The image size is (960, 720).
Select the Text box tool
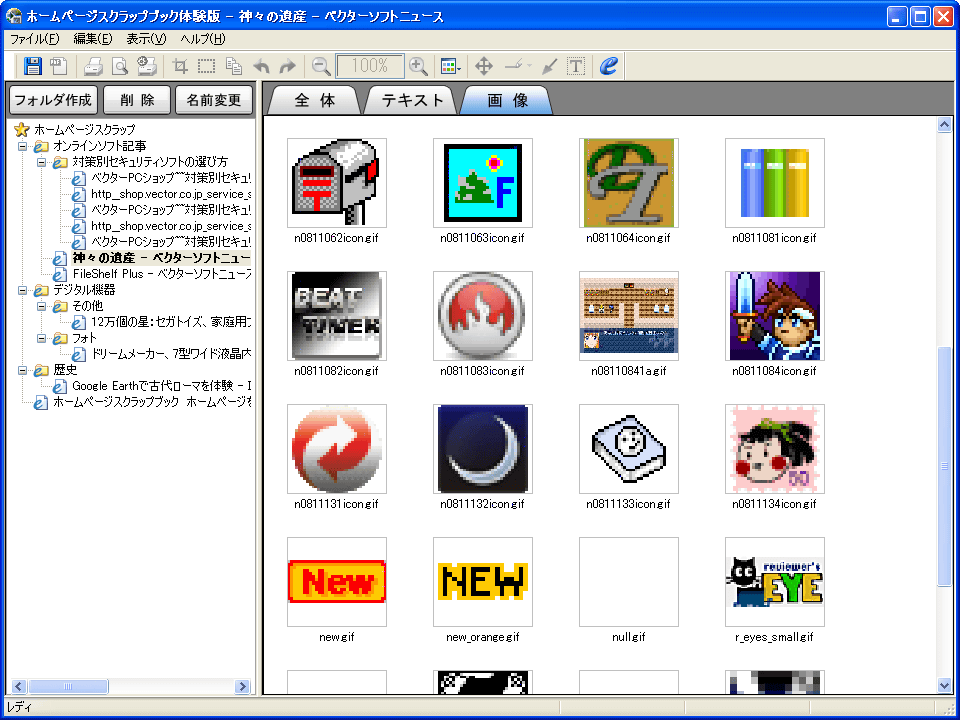(576, 66)
